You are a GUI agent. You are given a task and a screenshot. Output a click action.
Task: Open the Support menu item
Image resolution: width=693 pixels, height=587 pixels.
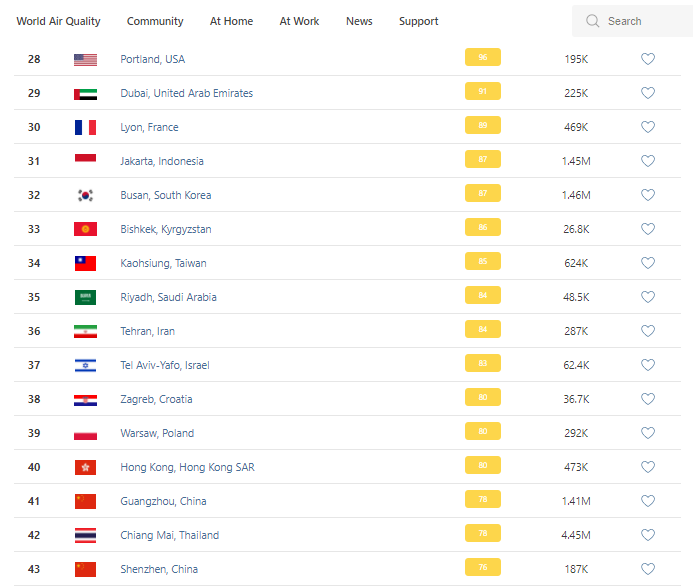[418, 21]
